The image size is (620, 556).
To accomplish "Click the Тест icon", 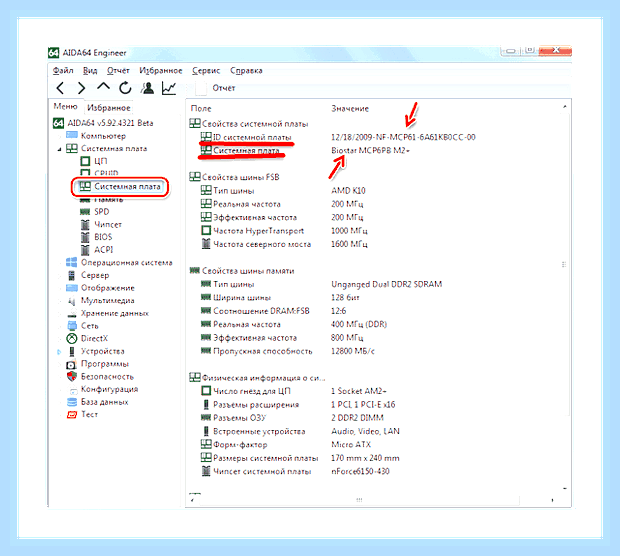I will click(x=72, y=414).
